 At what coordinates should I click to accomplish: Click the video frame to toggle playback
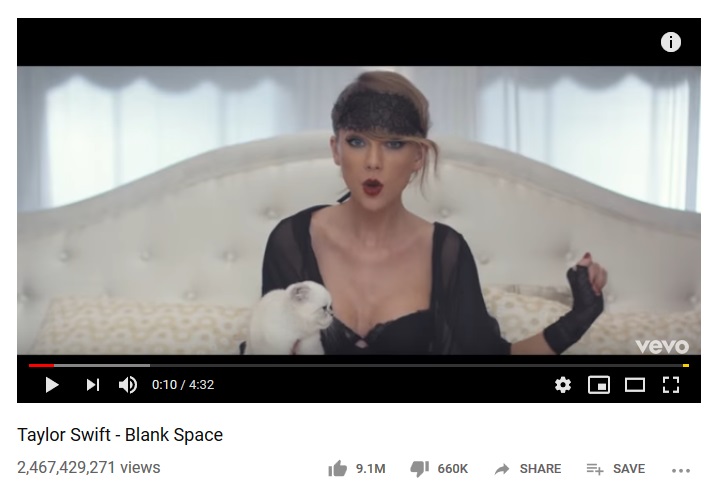point(359,210)
